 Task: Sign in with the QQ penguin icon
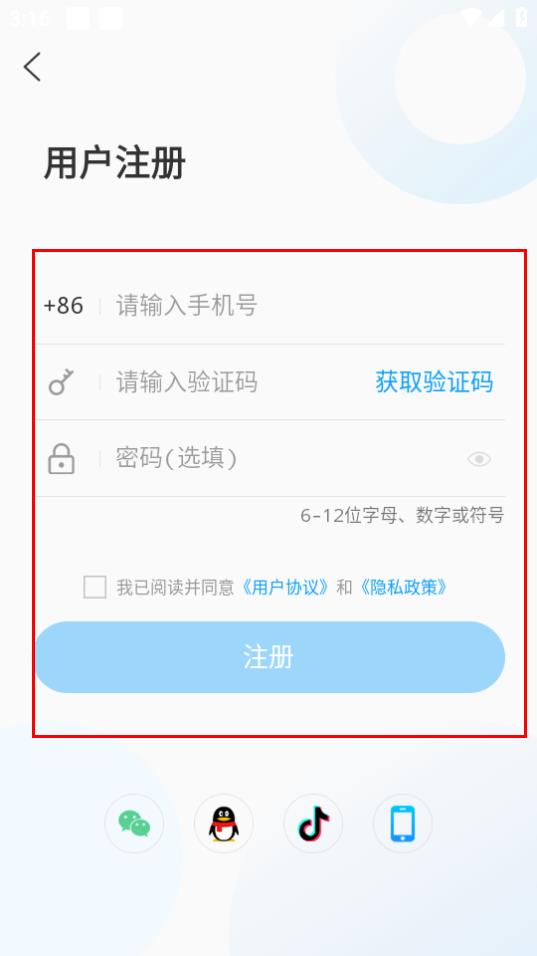[224, 823]
